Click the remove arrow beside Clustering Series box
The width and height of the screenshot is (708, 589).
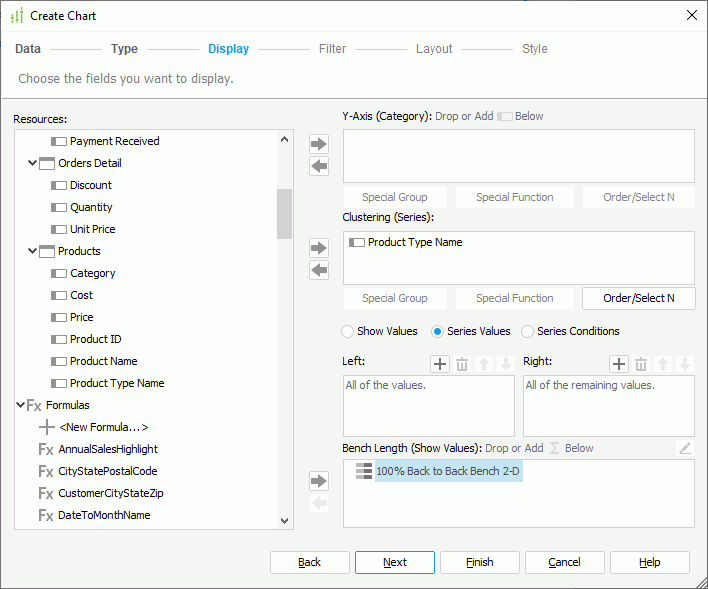pyautogui.click(x=319, y=270)
